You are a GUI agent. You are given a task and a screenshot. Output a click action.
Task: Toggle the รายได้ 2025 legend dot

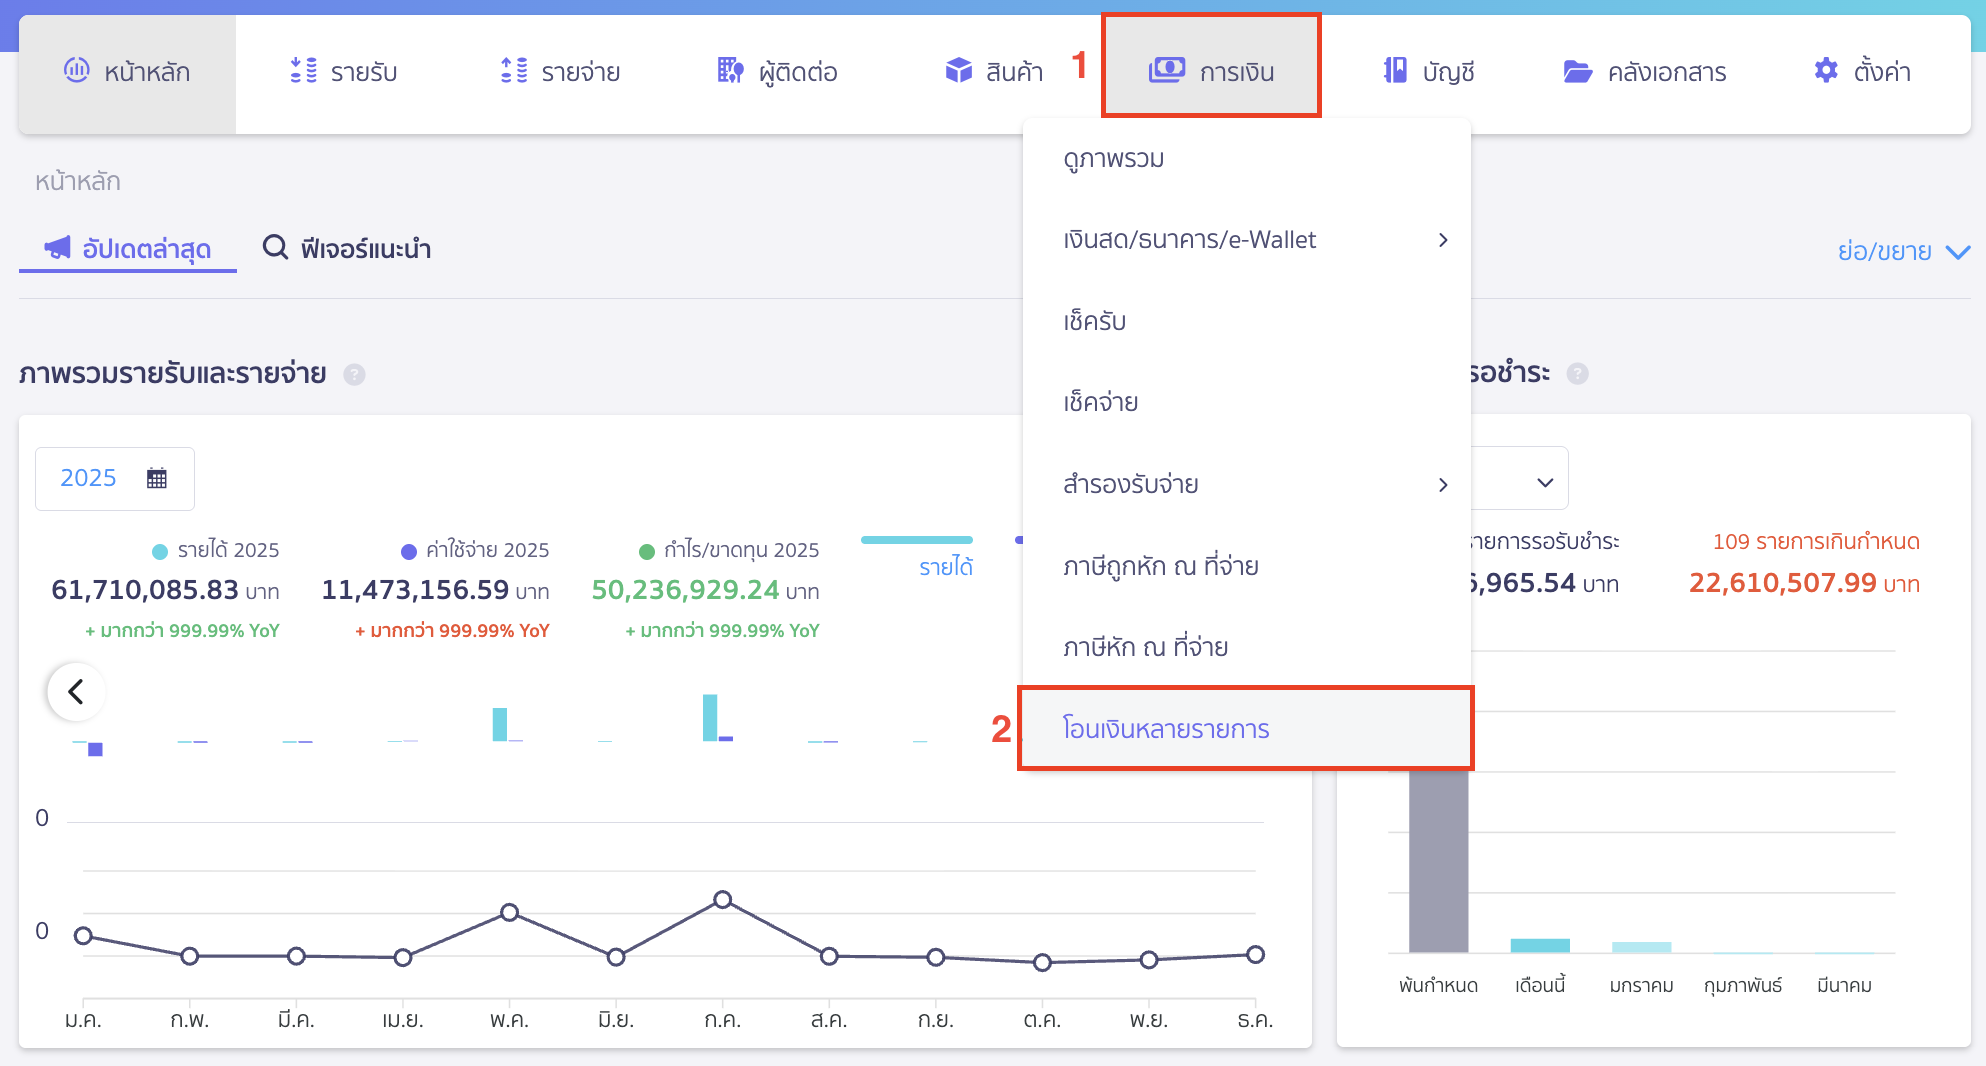pos(160,551)
